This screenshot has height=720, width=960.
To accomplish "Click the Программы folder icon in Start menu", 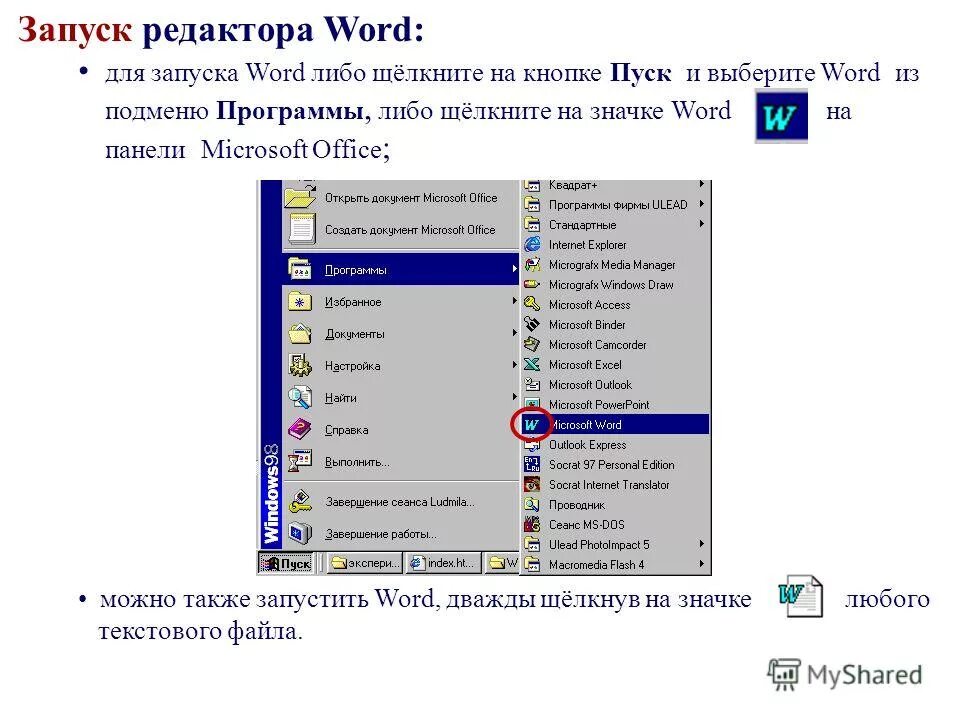I will [x=300, y=269].
